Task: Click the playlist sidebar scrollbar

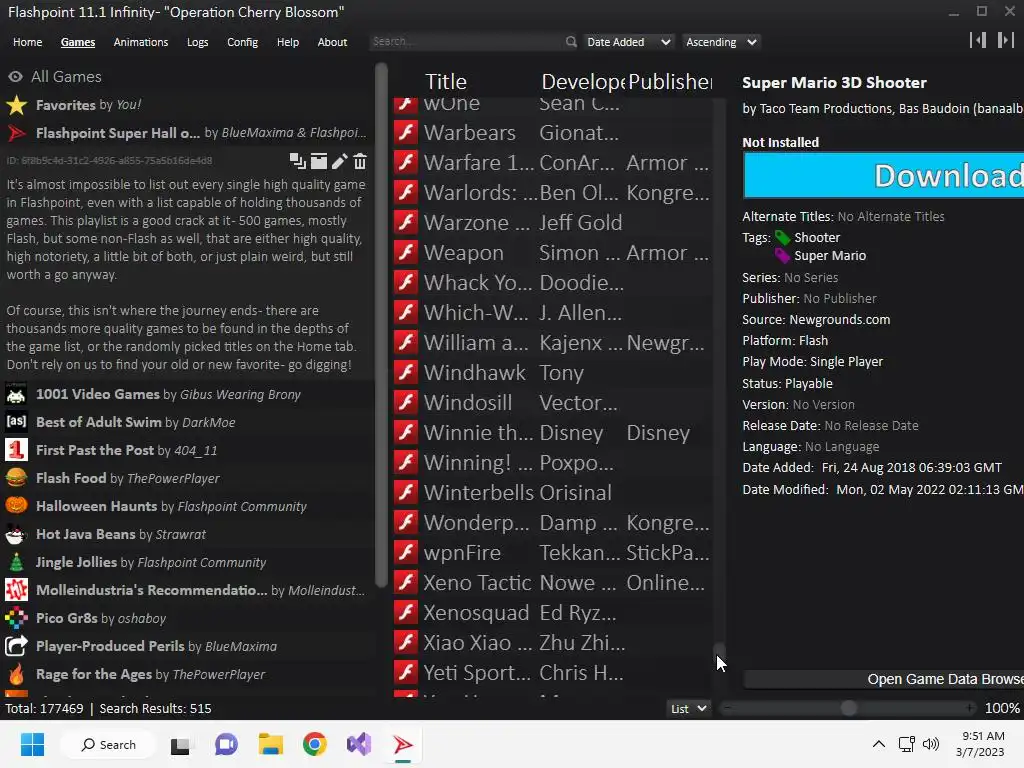Action: point(381,325)
